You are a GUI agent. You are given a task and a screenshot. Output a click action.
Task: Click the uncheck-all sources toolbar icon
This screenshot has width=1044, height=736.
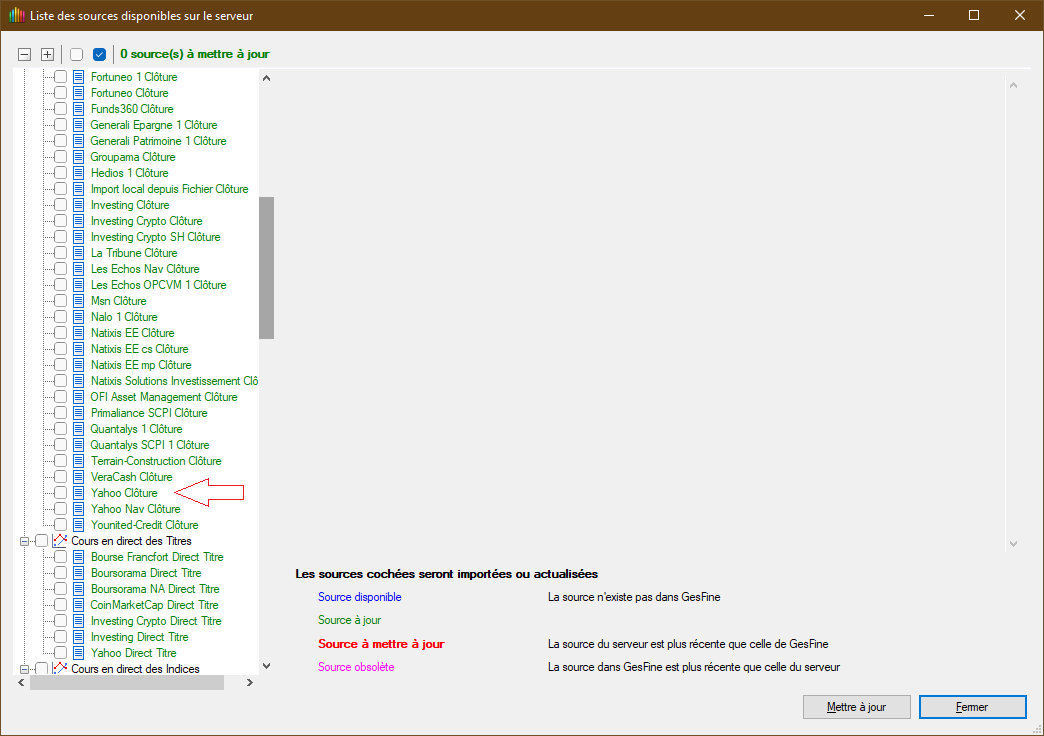point(77,54)
